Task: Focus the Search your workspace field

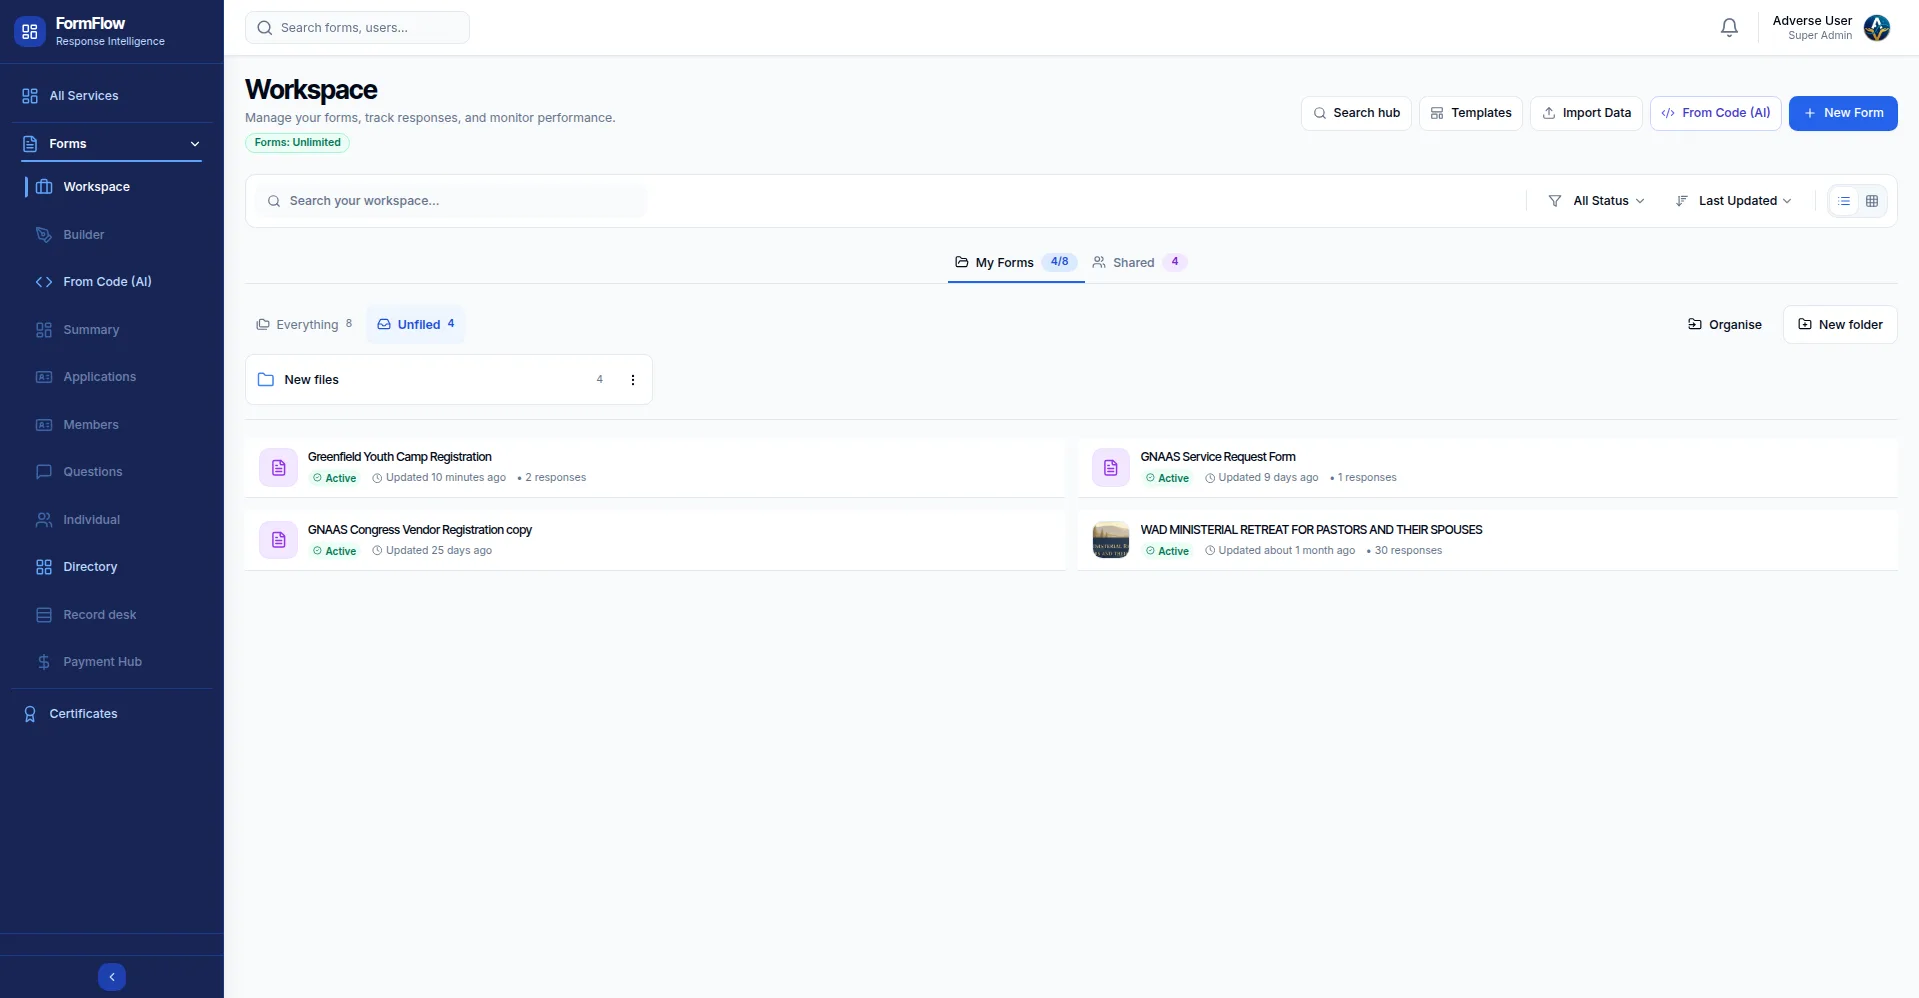Action: pos(450,201)
